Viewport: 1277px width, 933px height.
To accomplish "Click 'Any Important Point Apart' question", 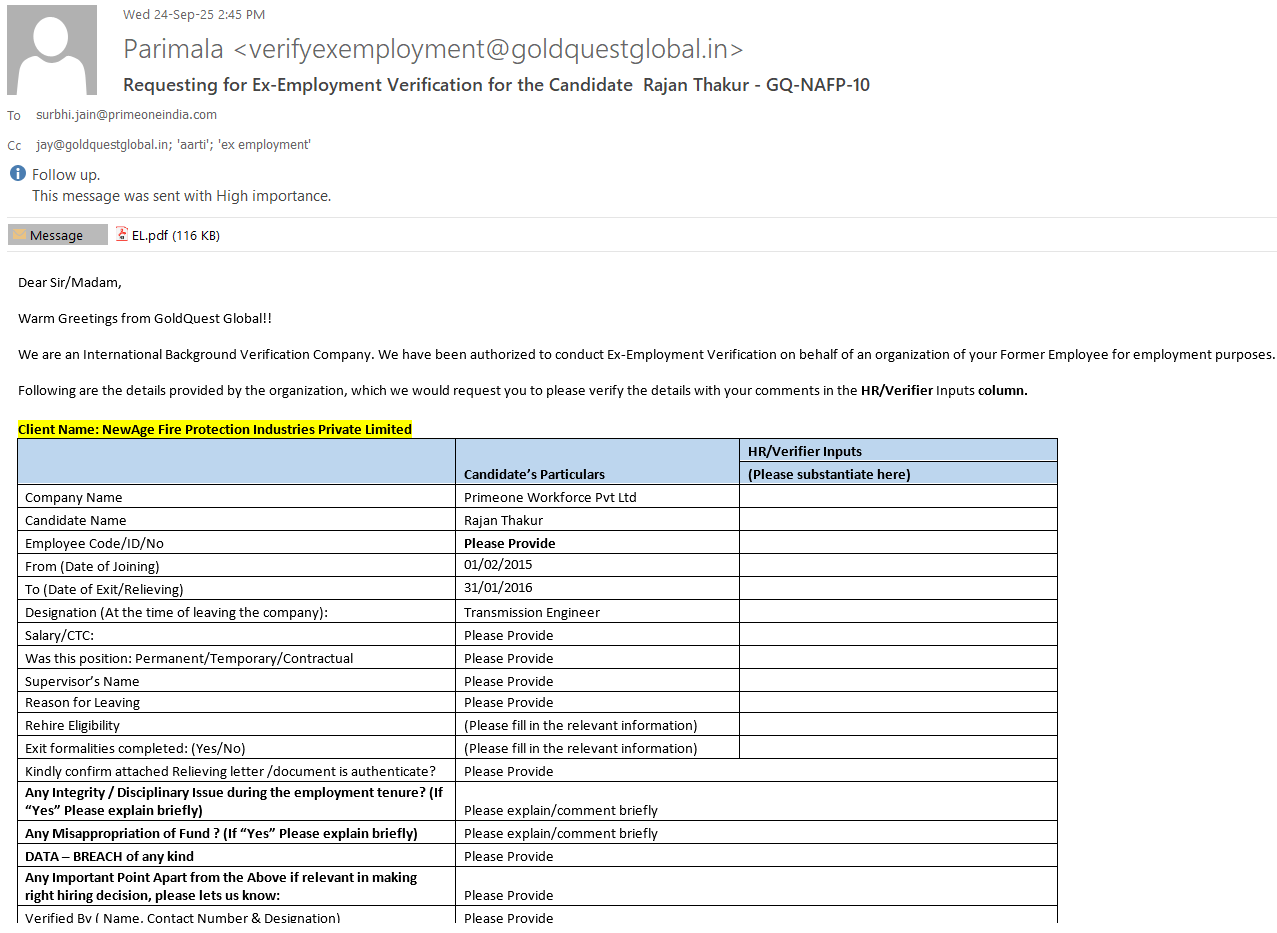I will click(x=221, y=886).
